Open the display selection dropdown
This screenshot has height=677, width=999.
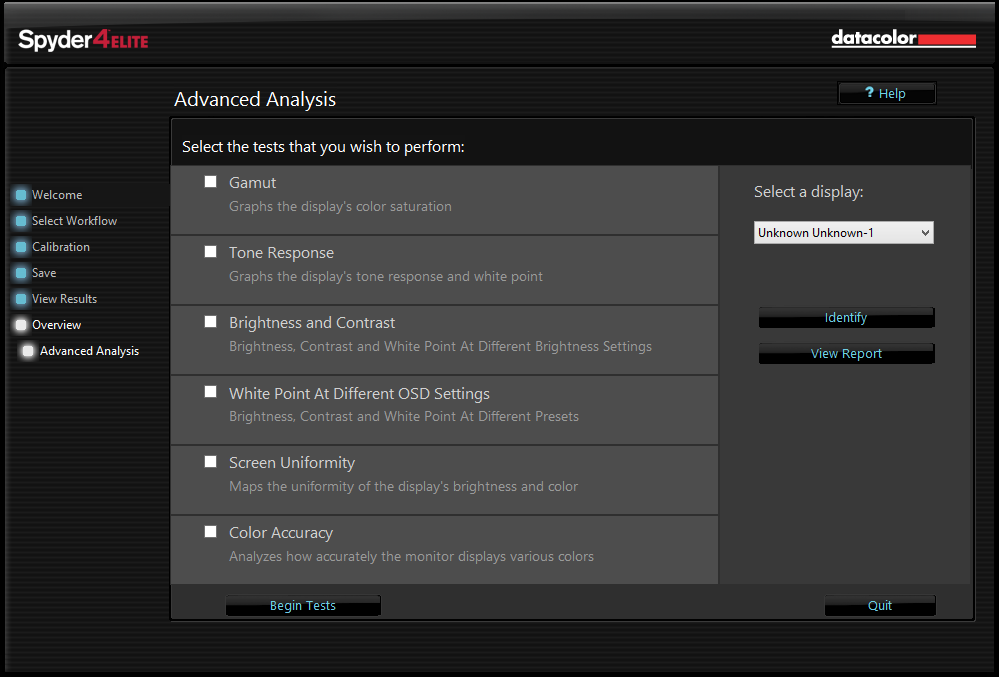843,232
